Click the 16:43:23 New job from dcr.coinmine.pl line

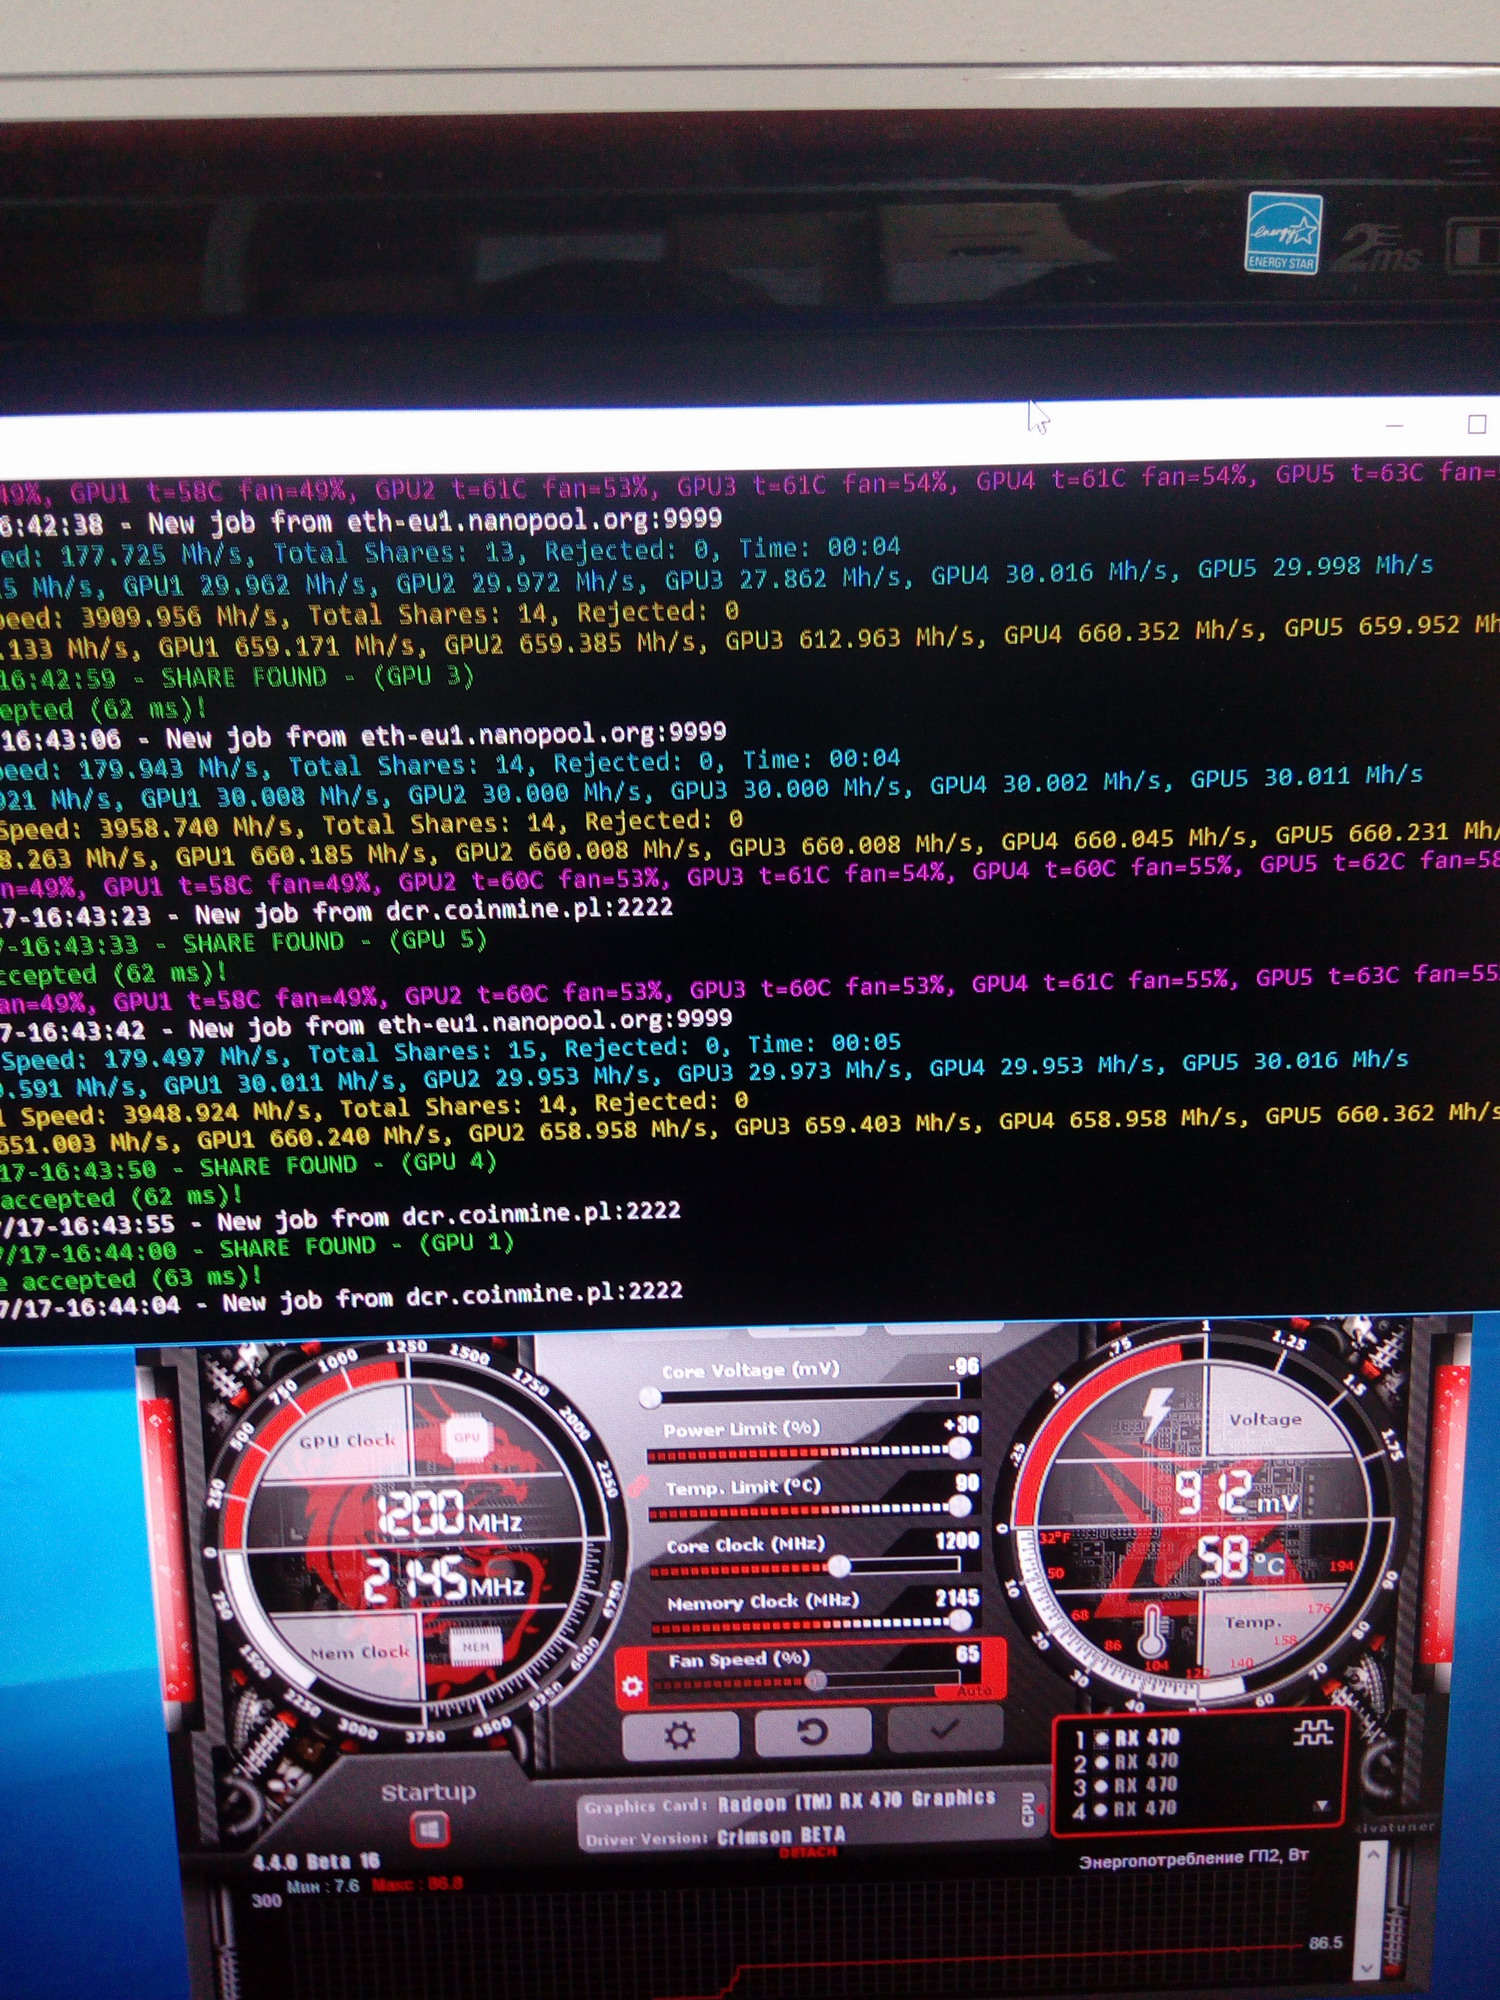[x=337, y=912]
